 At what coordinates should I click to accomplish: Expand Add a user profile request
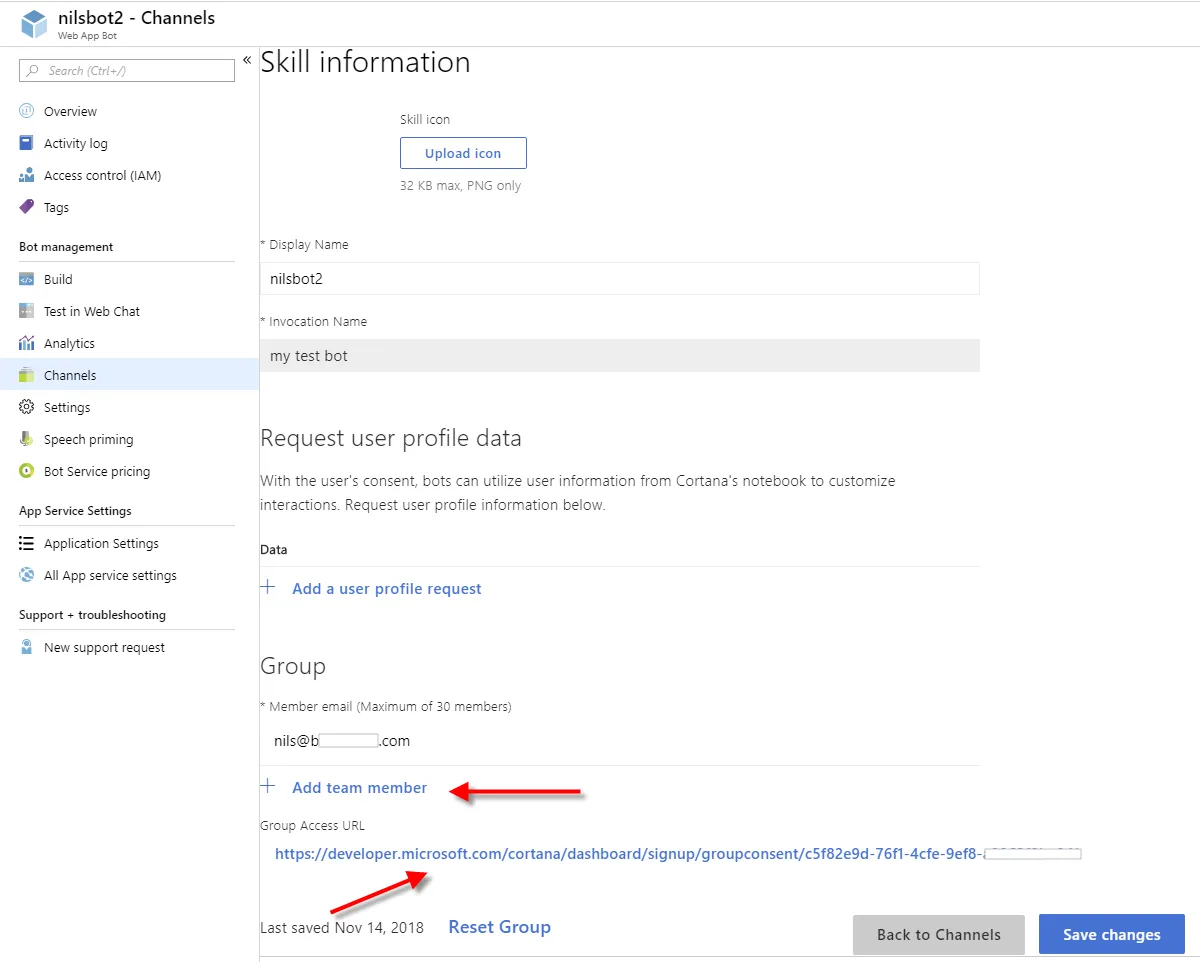[386, 589]
